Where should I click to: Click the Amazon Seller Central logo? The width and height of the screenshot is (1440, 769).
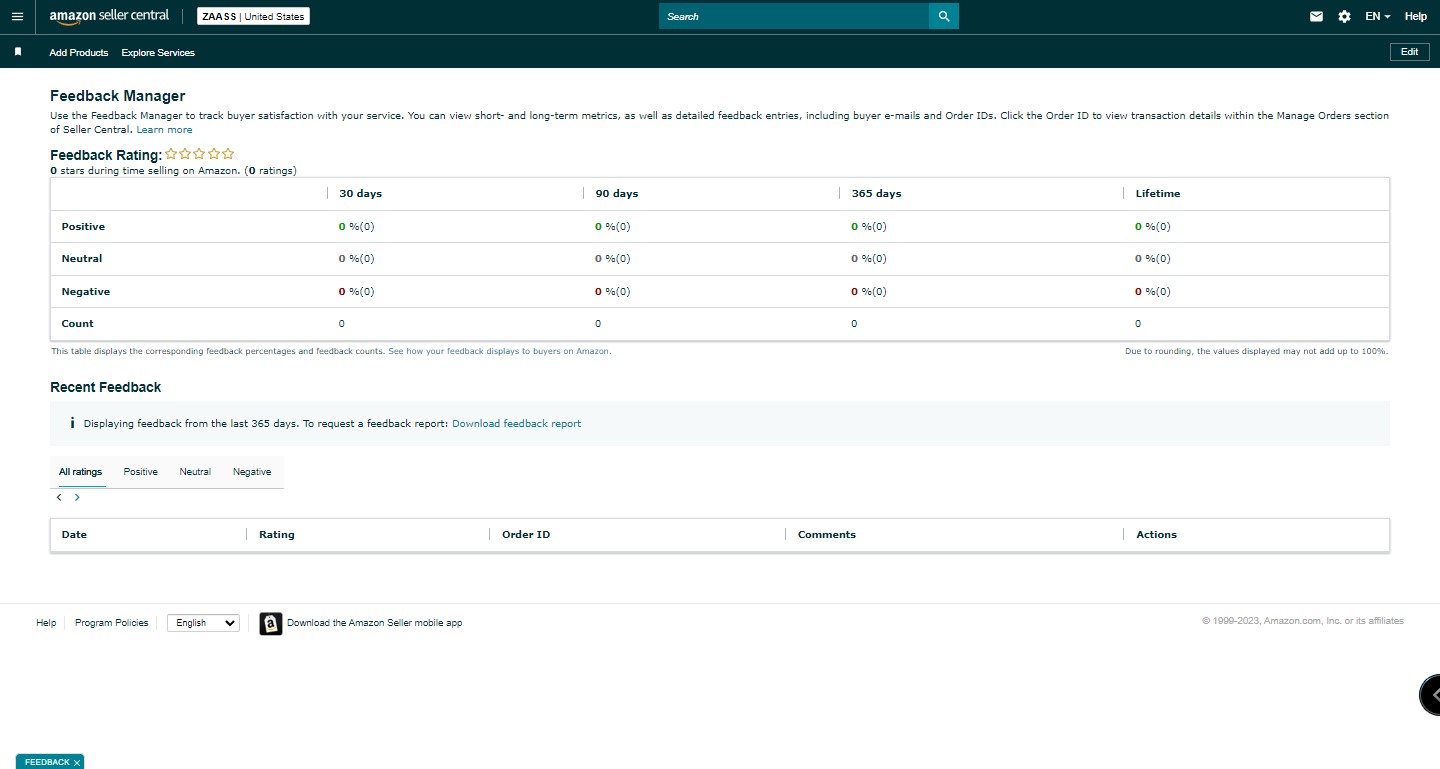click(109, 17)
